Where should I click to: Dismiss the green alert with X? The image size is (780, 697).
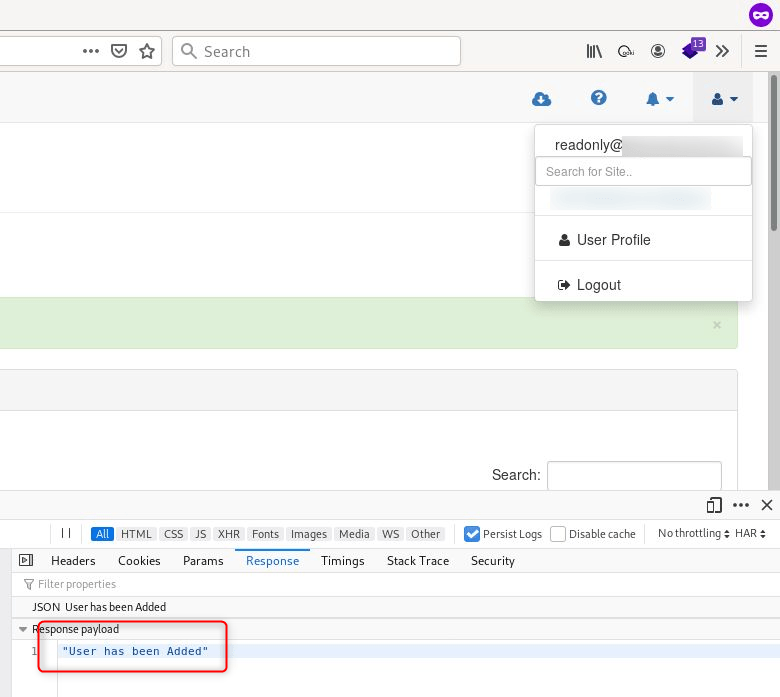tap(716, 325)
